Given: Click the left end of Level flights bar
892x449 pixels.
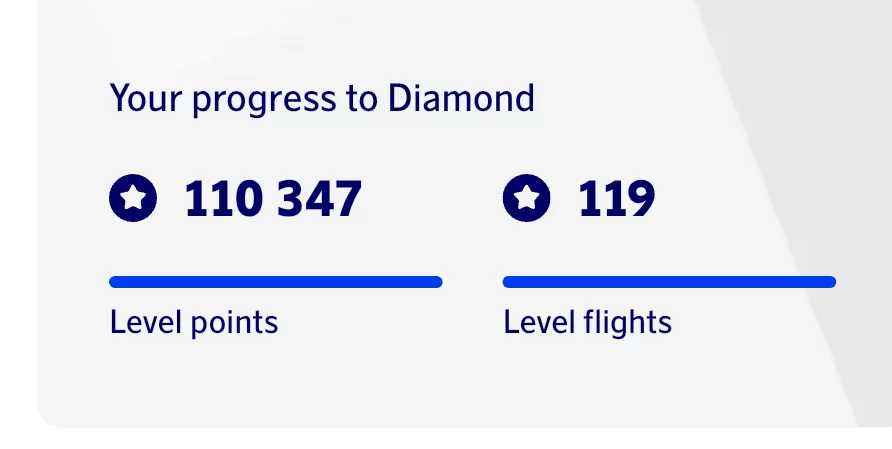Looking at the screenshot, I should pos(509,282).
